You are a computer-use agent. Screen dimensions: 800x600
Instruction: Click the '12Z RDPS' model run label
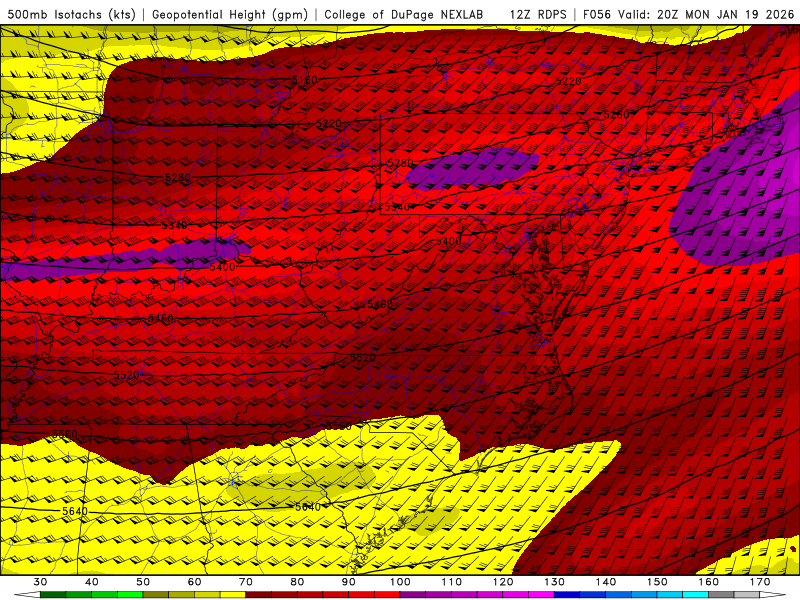click(x=538, y=14)
